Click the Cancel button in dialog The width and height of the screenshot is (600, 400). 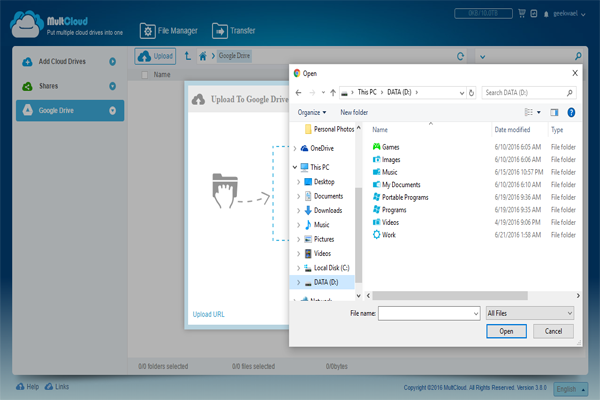tap(553, 331)
